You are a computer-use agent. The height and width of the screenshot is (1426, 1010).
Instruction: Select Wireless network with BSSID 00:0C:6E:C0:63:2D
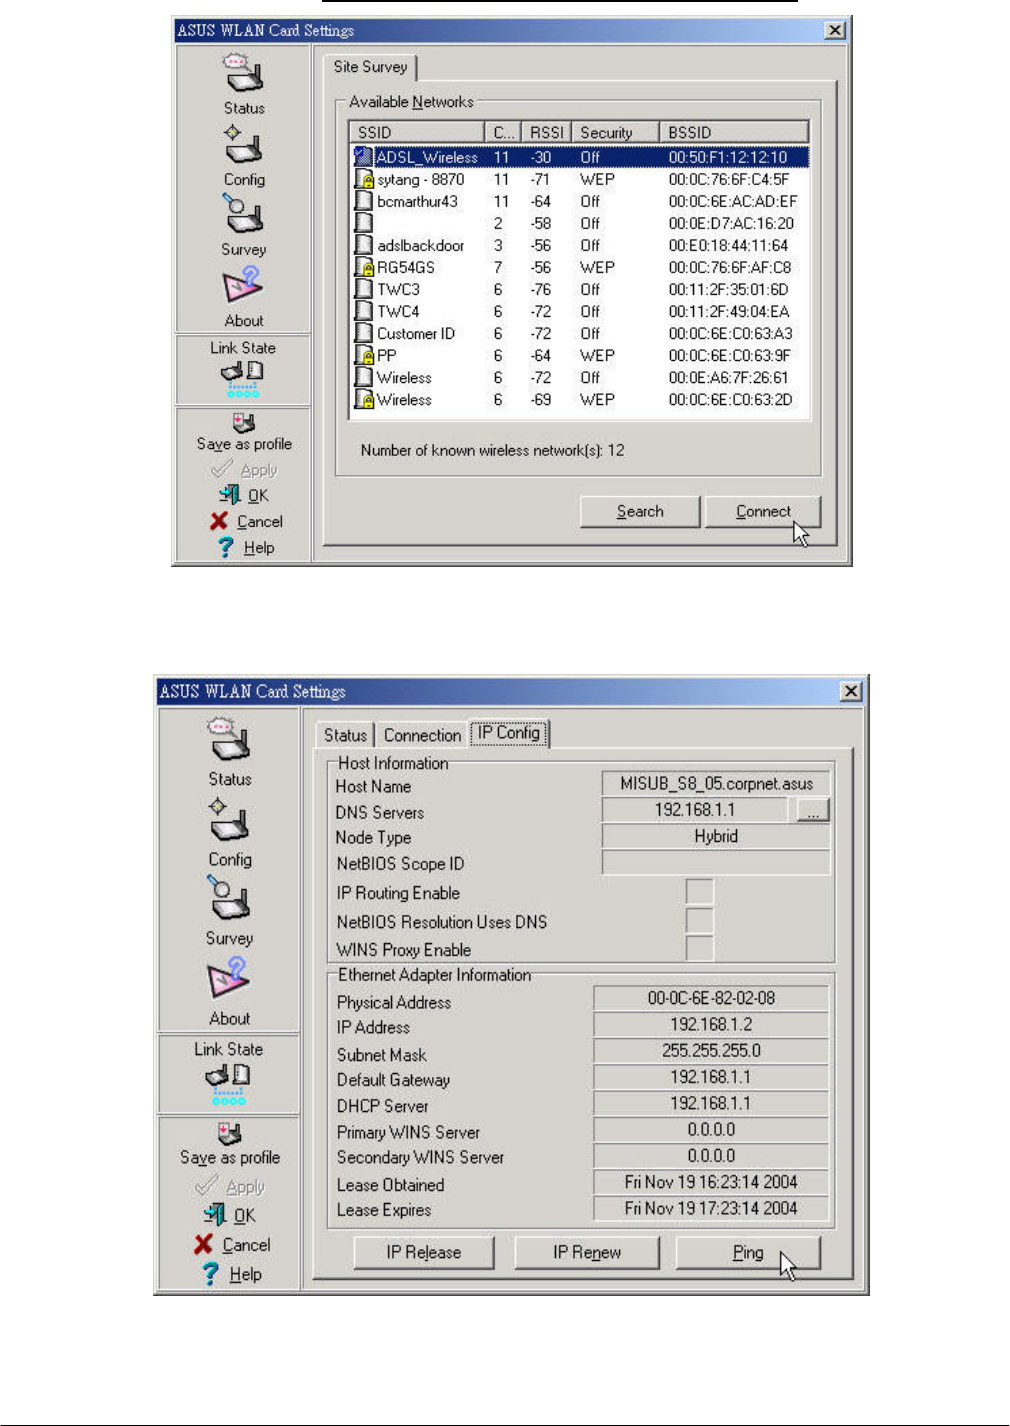pos(579,399)
